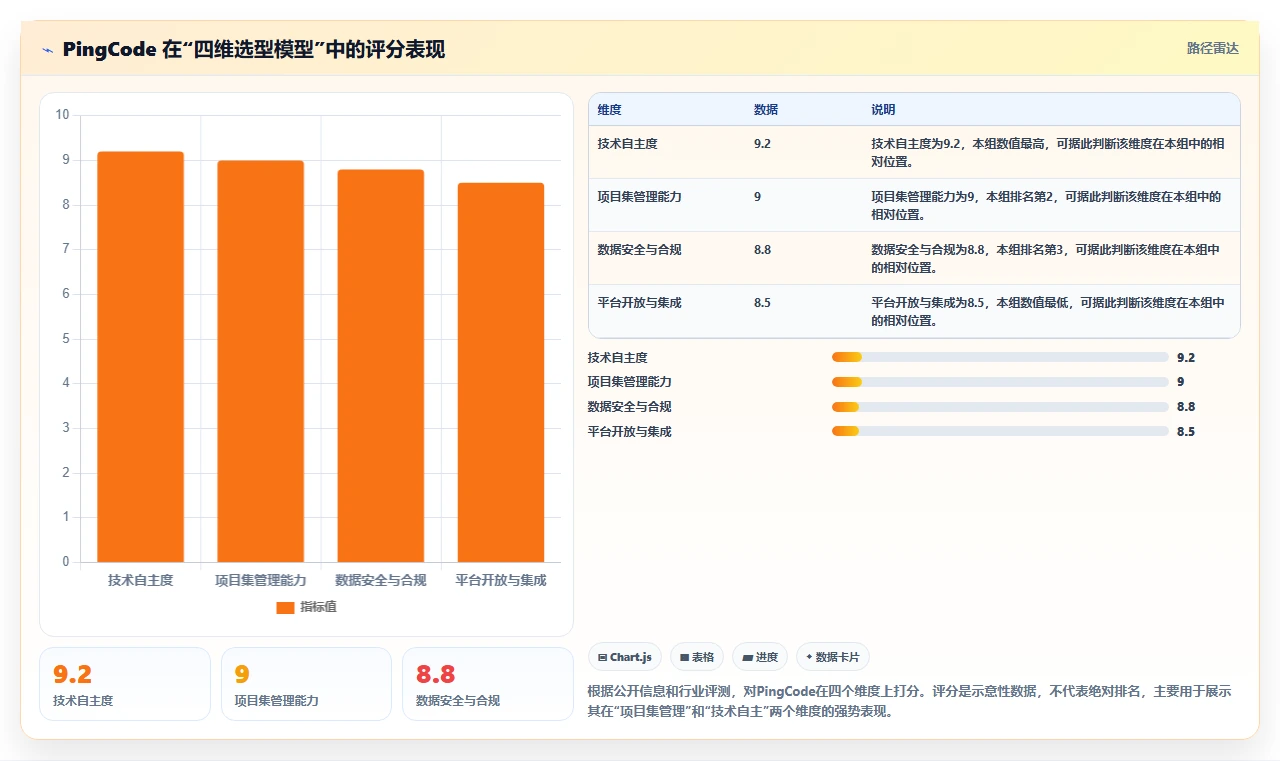Click the 技术自主度 bar in chart
The height and width of the screenshot is (761, 1280).
click(x=140, y=357)
